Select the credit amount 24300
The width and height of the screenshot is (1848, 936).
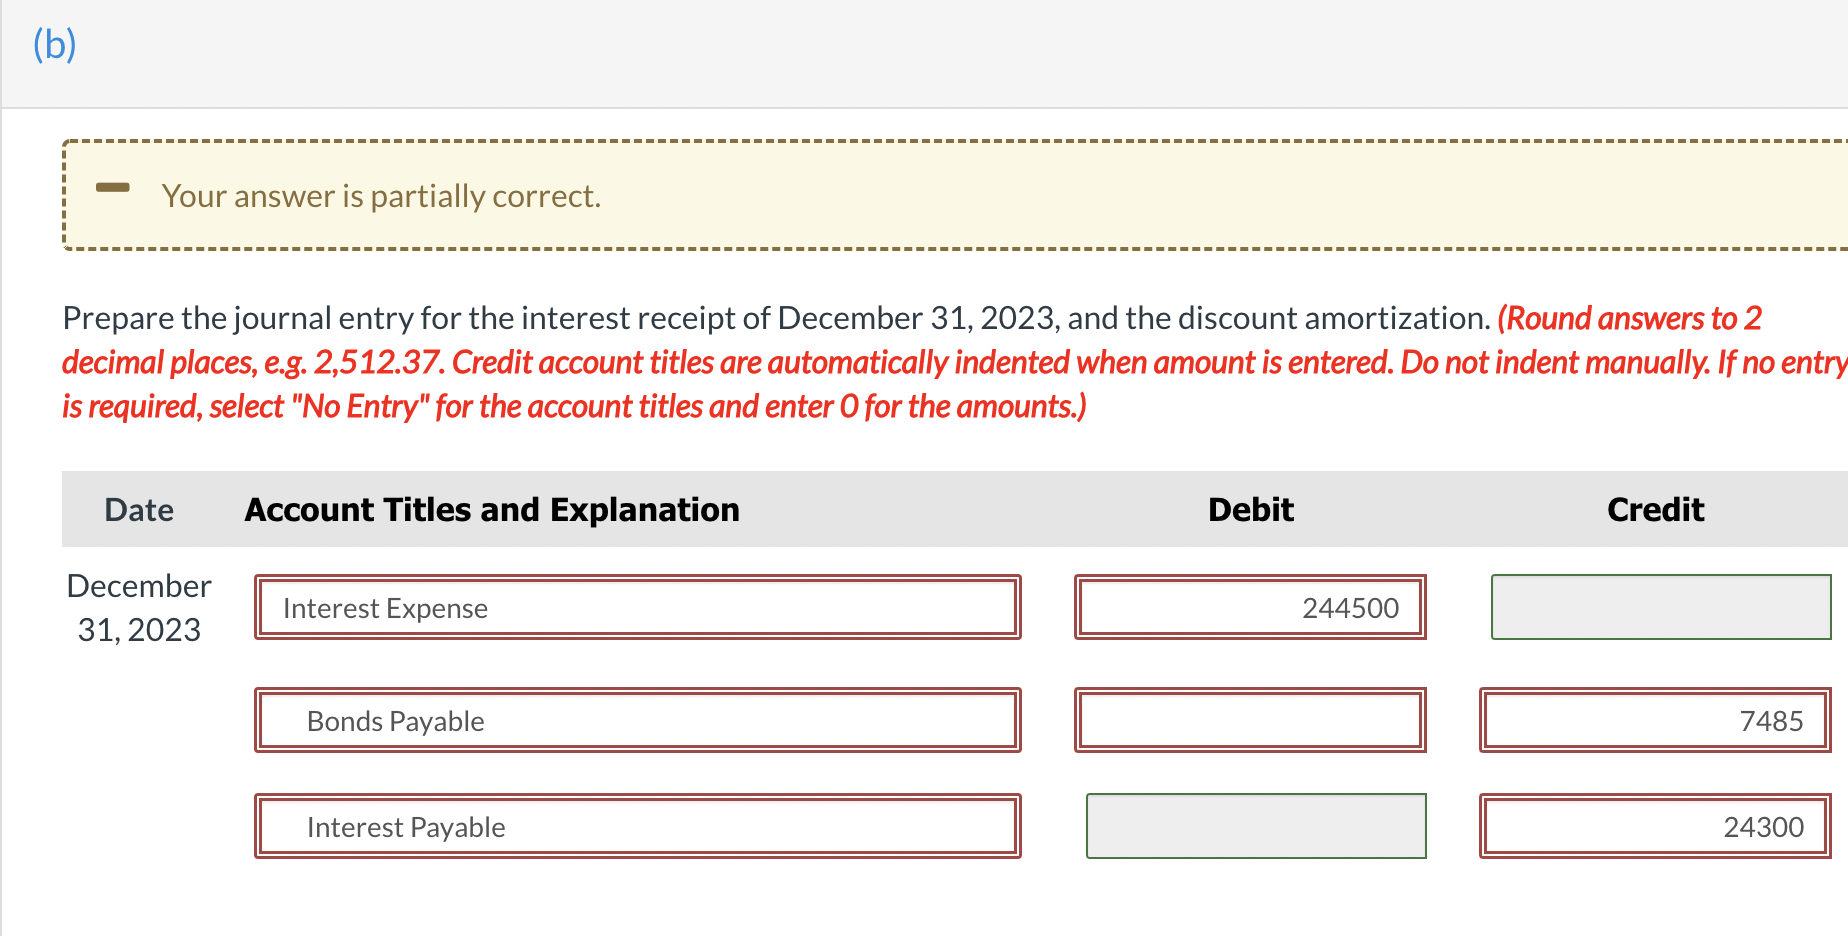pos(1654,826)
